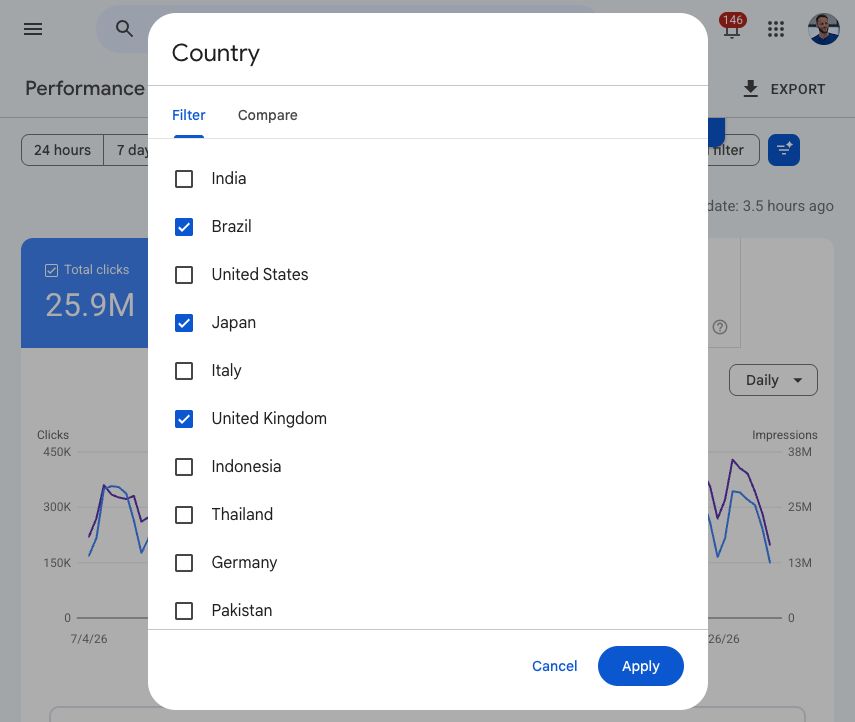Switch to the Filter tab
Image resolution: width=855 pixels, height=722 pixels.
[x=189, y=115]
